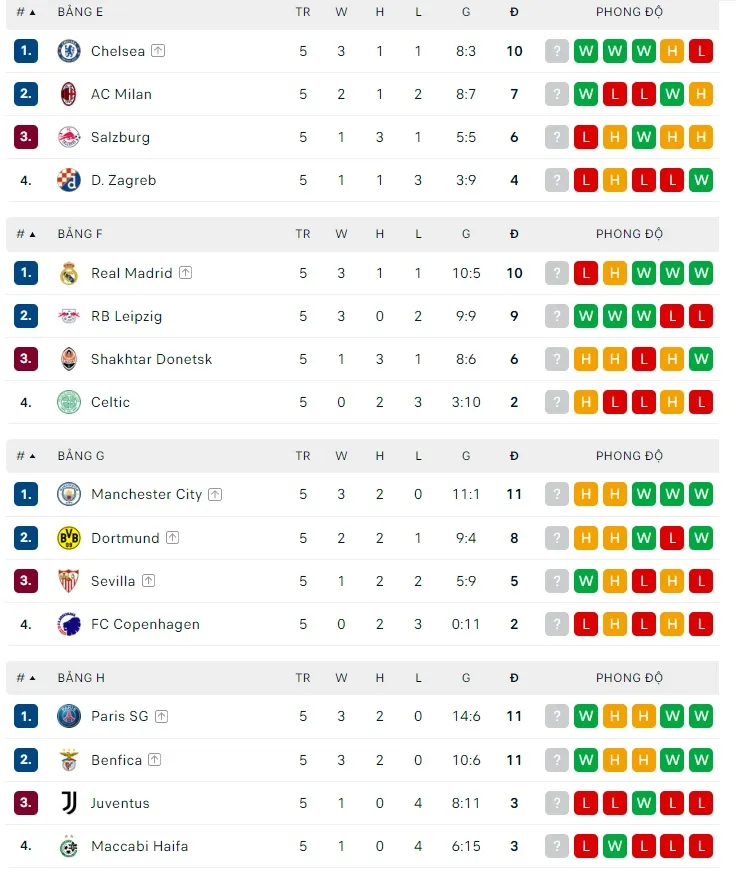Select the AC Milan logo
Viewport: 736px width, 874px height.
[68, 94]
